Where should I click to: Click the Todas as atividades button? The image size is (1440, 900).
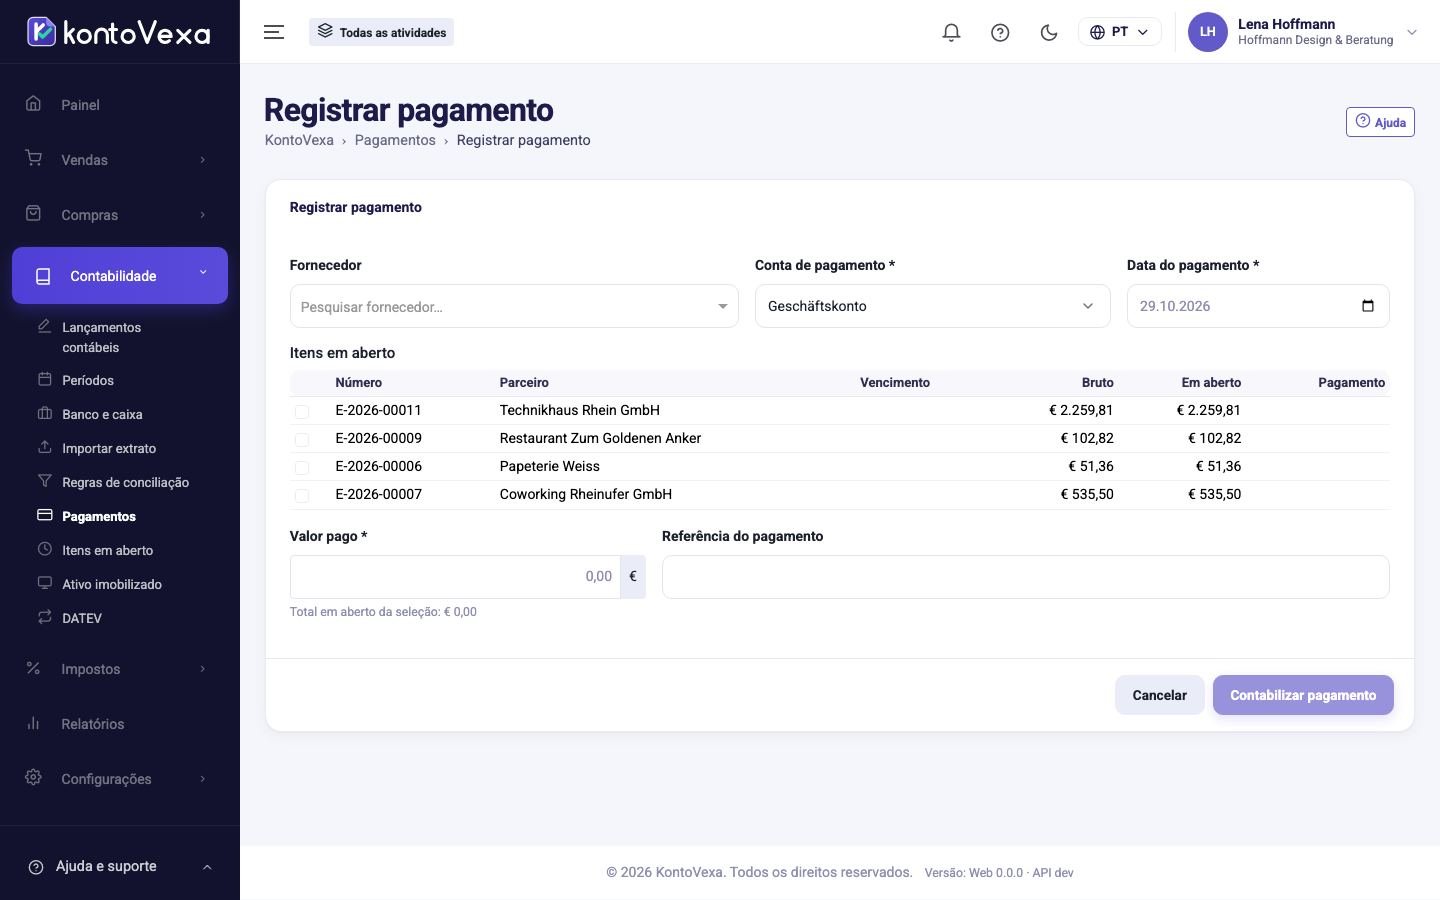(381, 32)
